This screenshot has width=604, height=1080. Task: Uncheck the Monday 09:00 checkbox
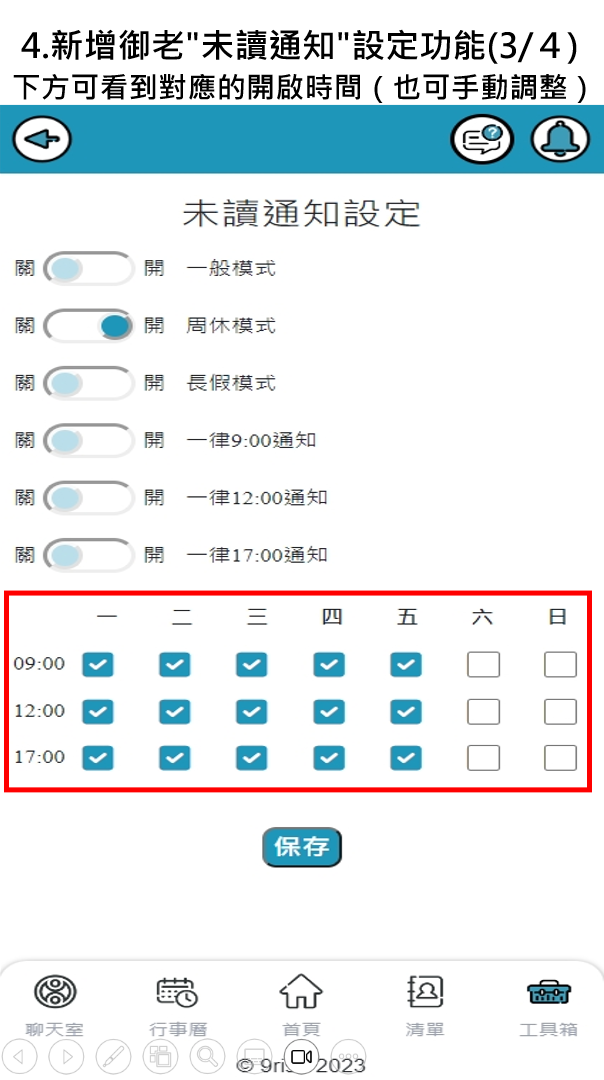[x=98, y=664]
